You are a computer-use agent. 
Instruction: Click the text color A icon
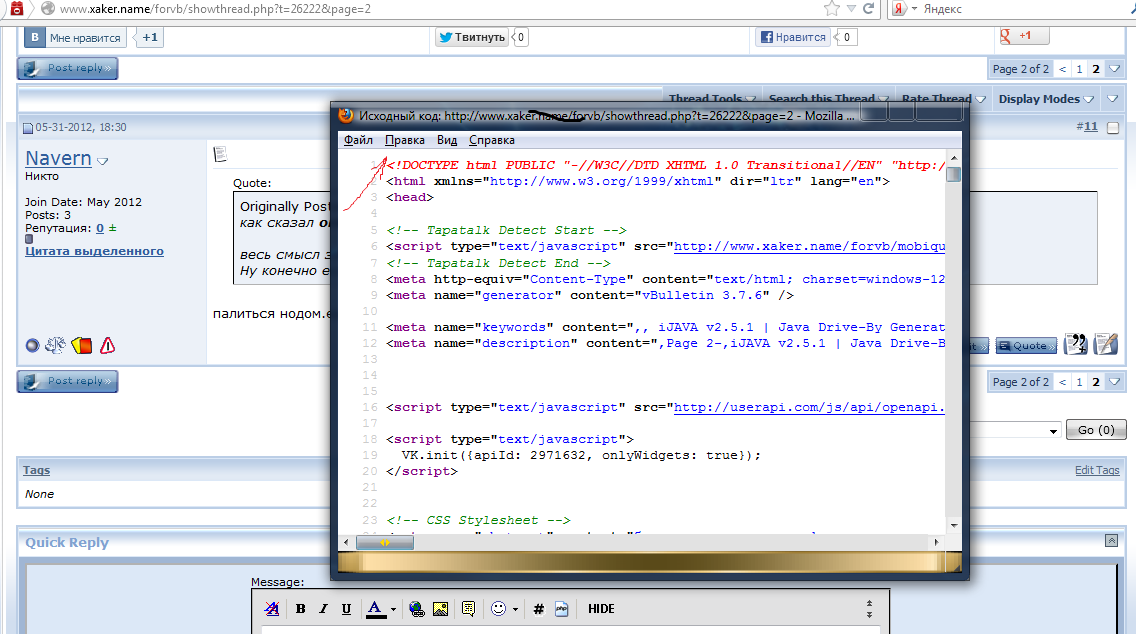(x=375, y=609)
